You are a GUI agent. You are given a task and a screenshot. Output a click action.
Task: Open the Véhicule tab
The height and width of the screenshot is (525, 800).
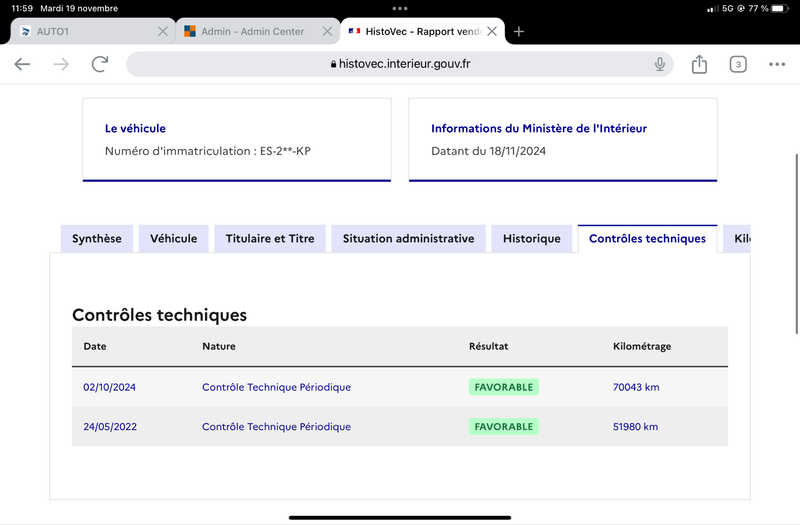click(x=173, y=239)
